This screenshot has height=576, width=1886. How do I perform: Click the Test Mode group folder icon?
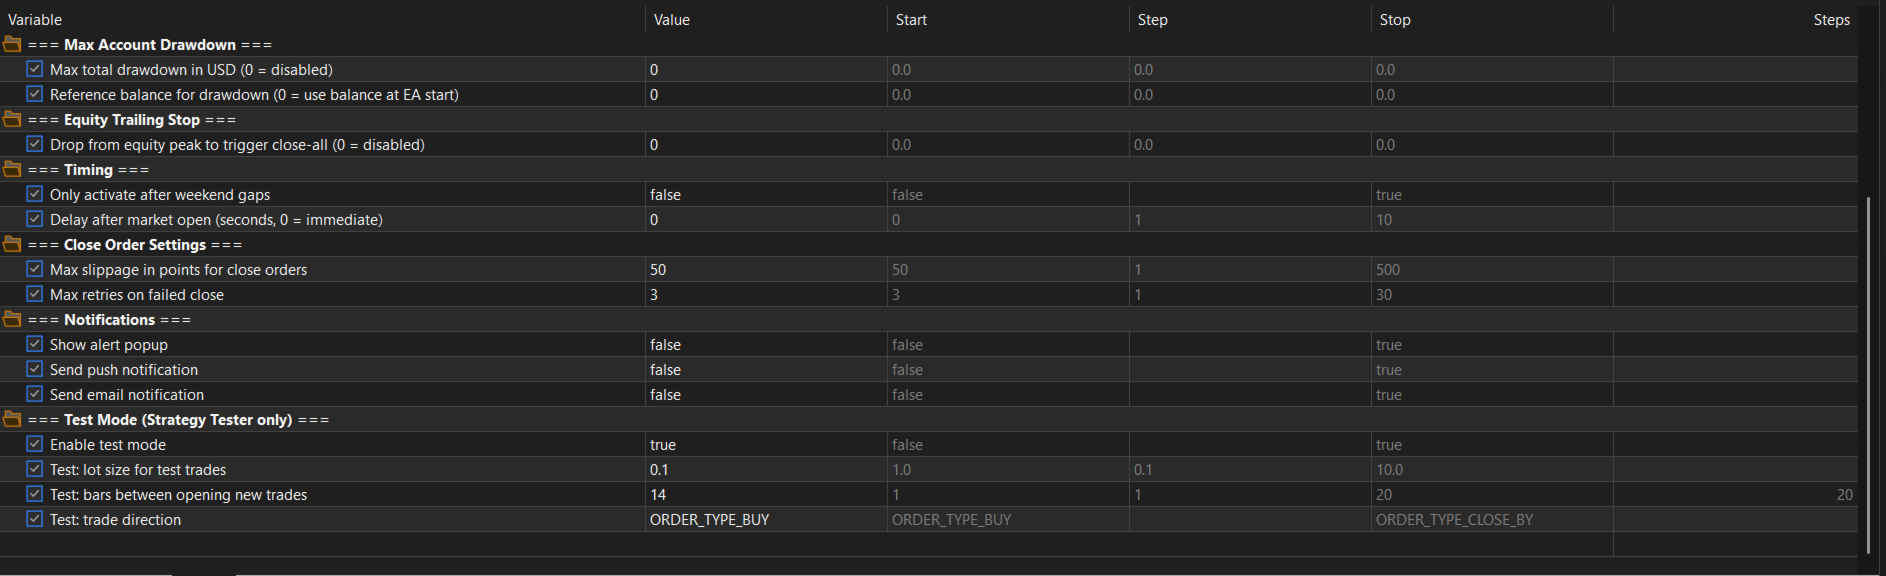click(x=12, y=419)
